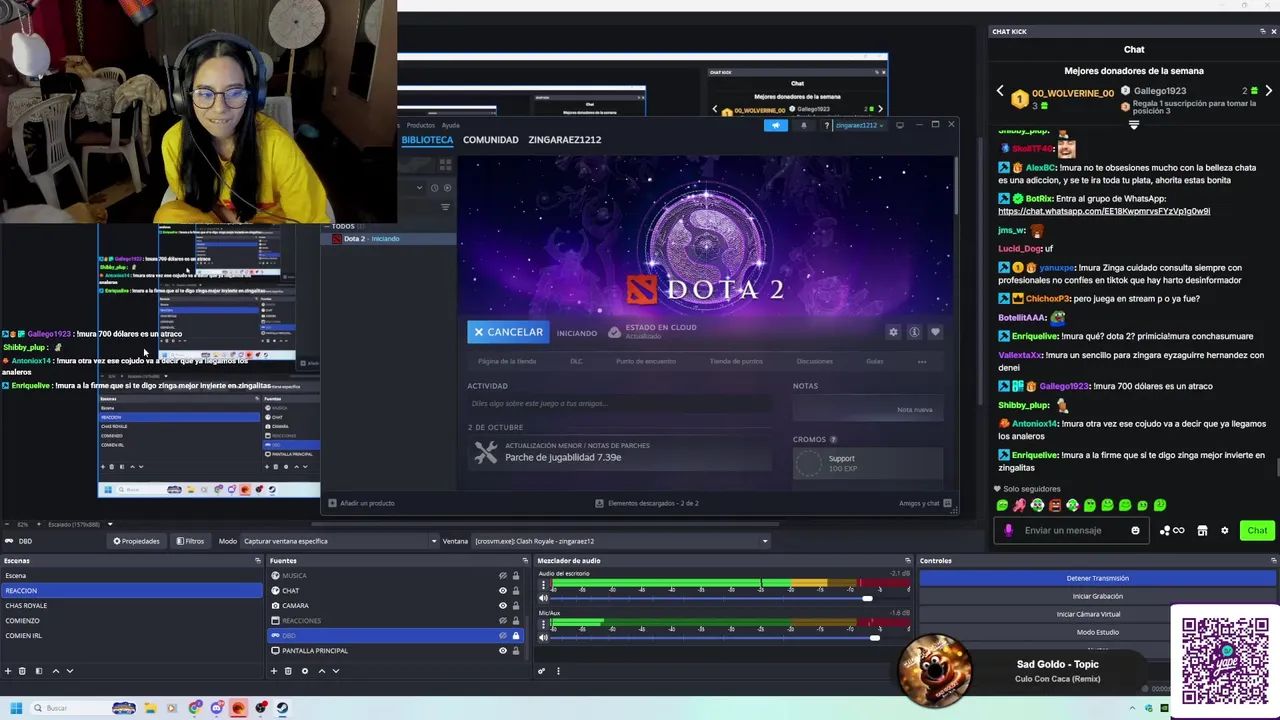Select Dota 2 in the Steam library list

point(388,239)
